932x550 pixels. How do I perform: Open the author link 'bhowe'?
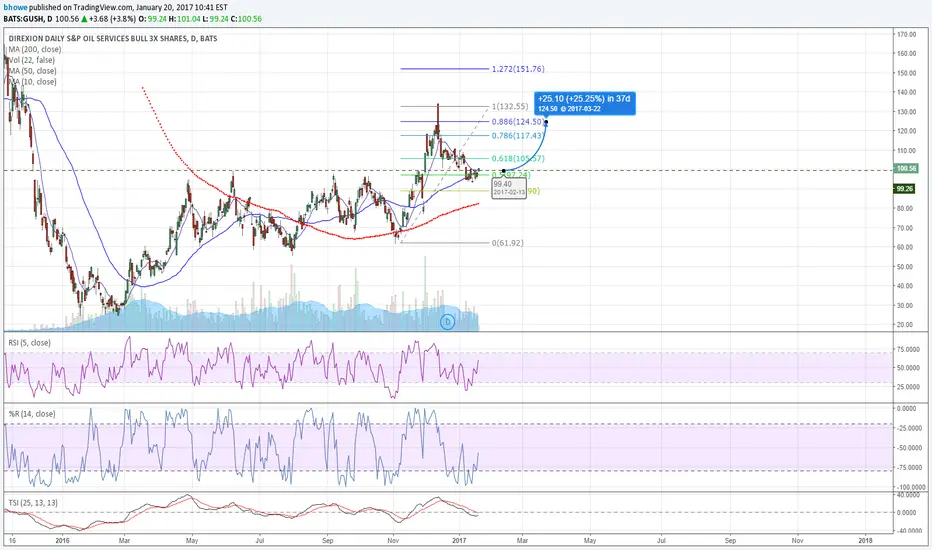[x=15, y=8]
